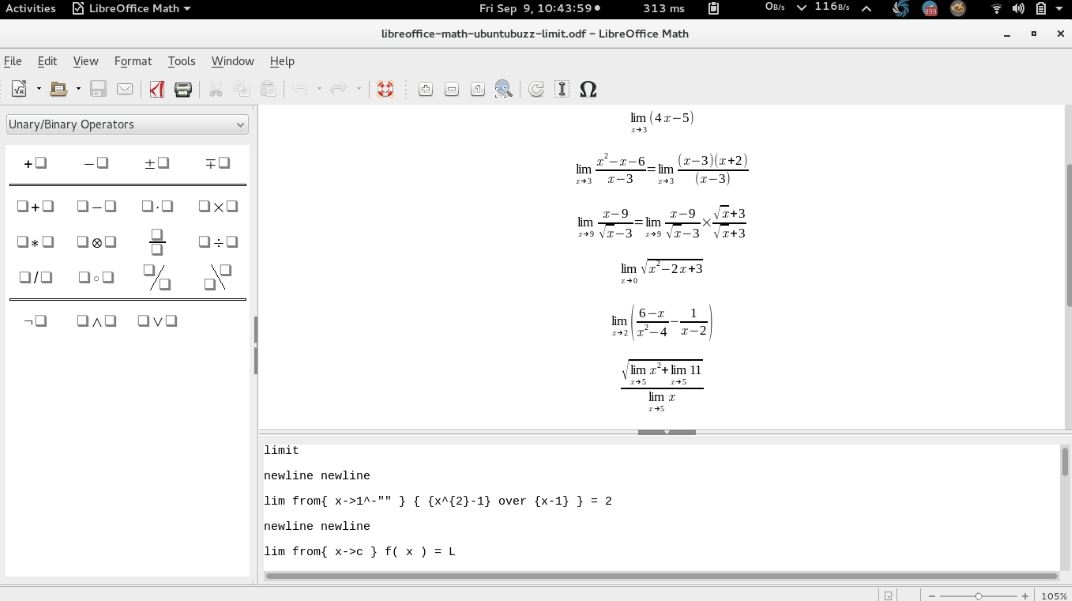Save the current formula document
Screen dimensions: 1072x601
pyautogui.click(x=97, y=88)
